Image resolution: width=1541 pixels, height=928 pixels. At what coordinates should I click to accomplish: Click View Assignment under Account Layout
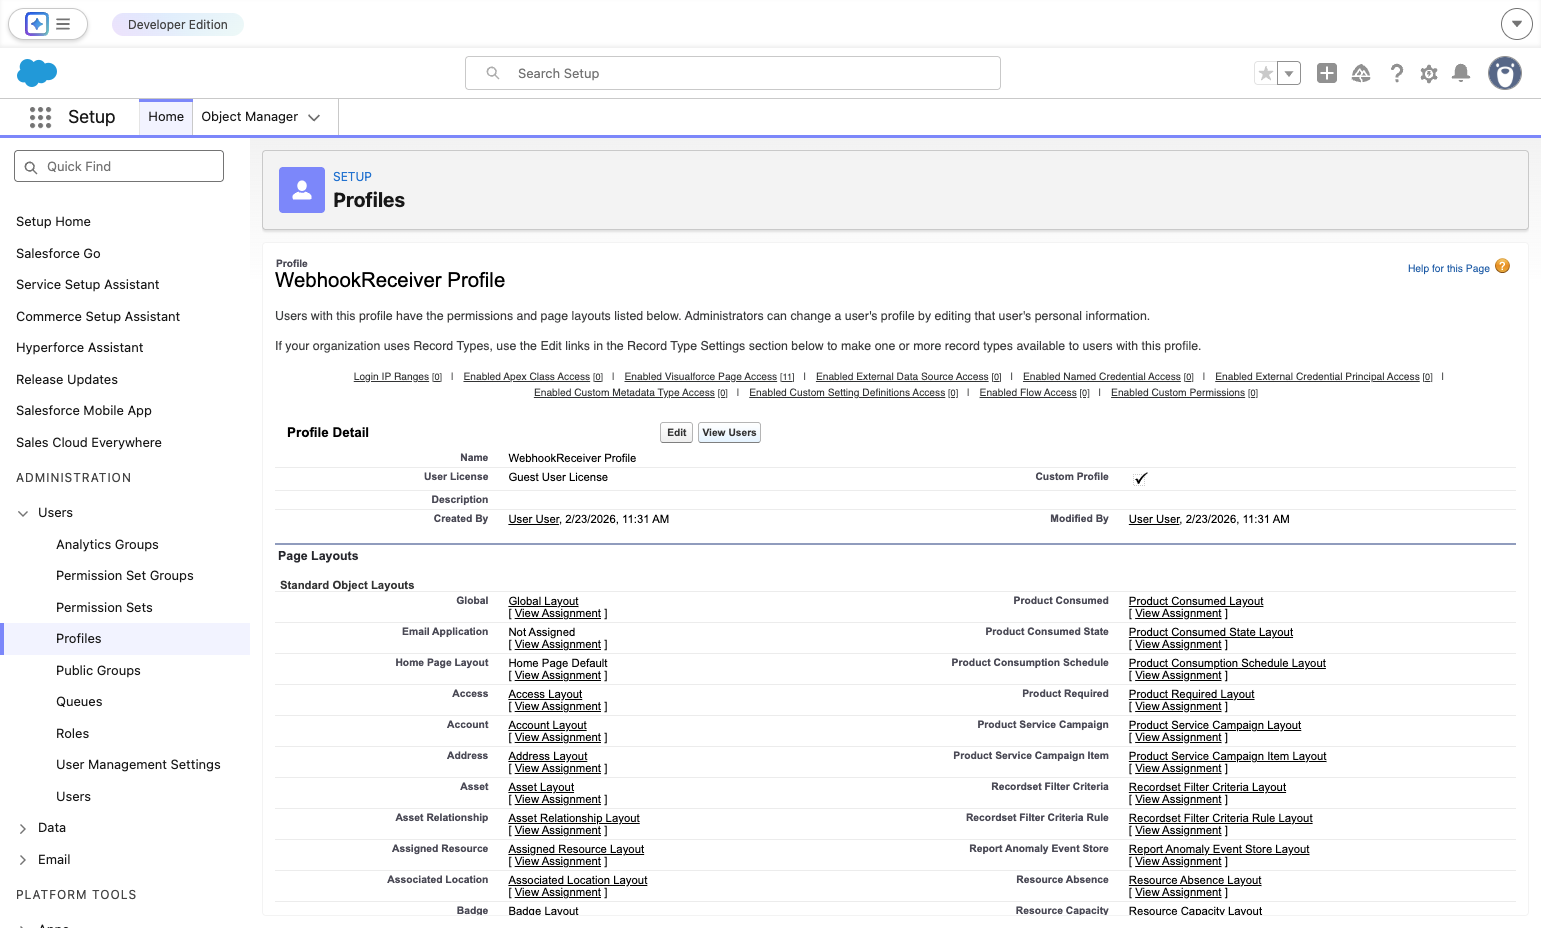558,738
